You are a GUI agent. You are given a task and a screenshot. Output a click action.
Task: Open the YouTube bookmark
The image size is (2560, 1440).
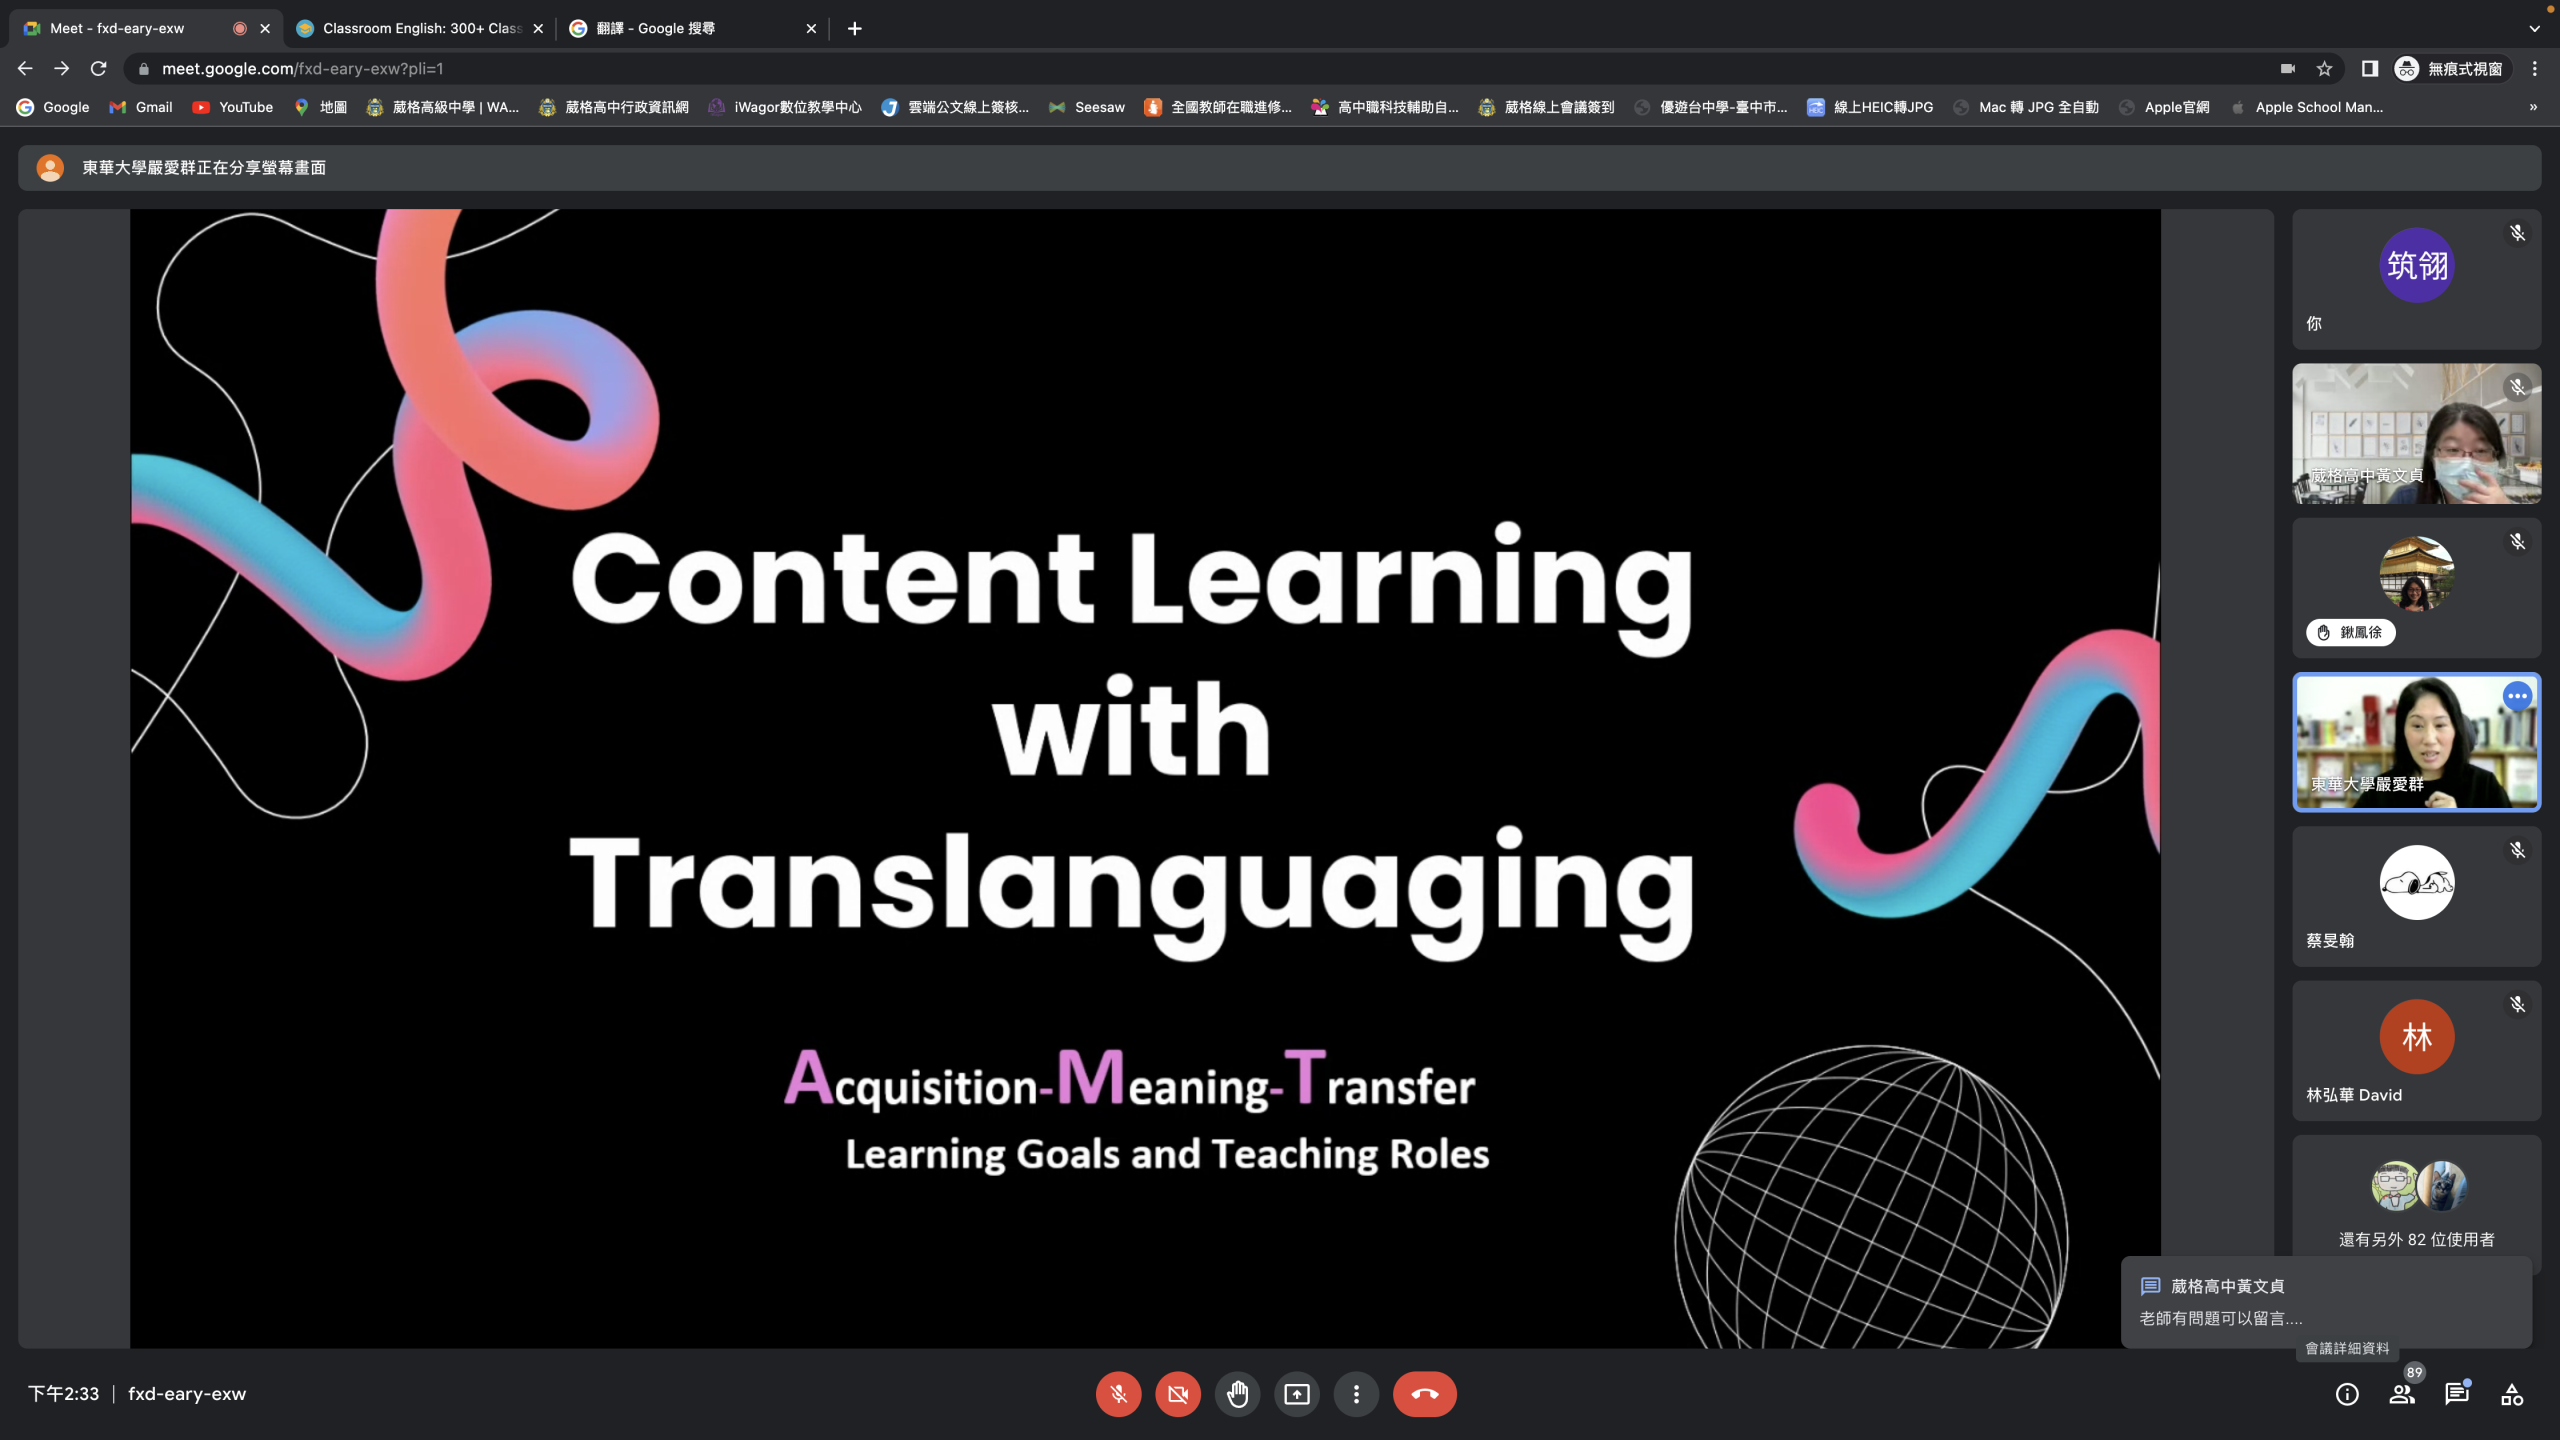pos(233,107)
